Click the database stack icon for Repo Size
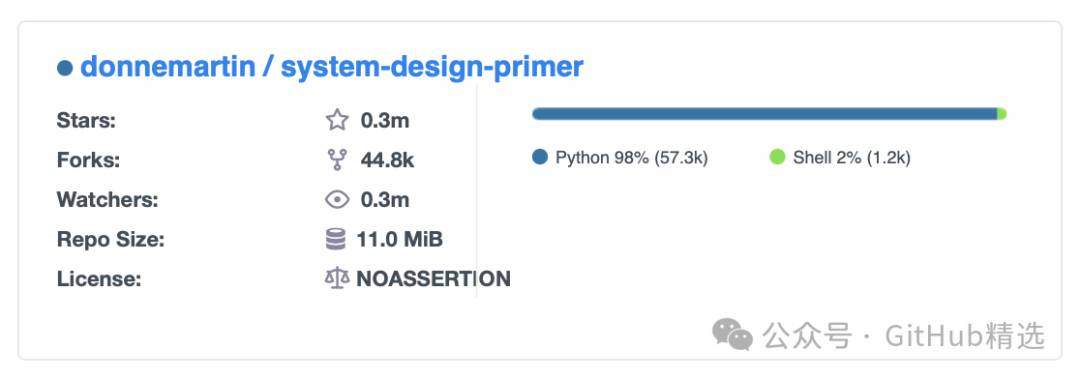 [335, 239]
